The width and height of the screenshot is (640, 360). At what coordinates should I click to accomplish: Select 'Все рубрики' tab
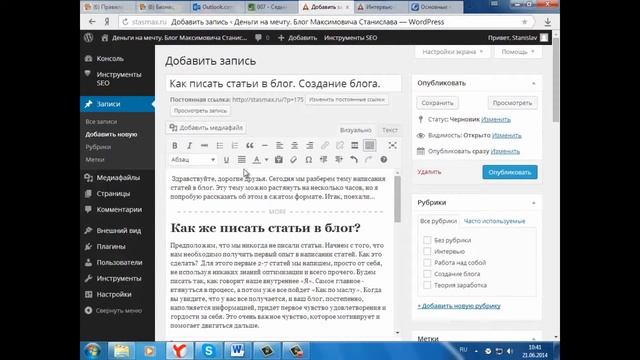pos(438,221)
